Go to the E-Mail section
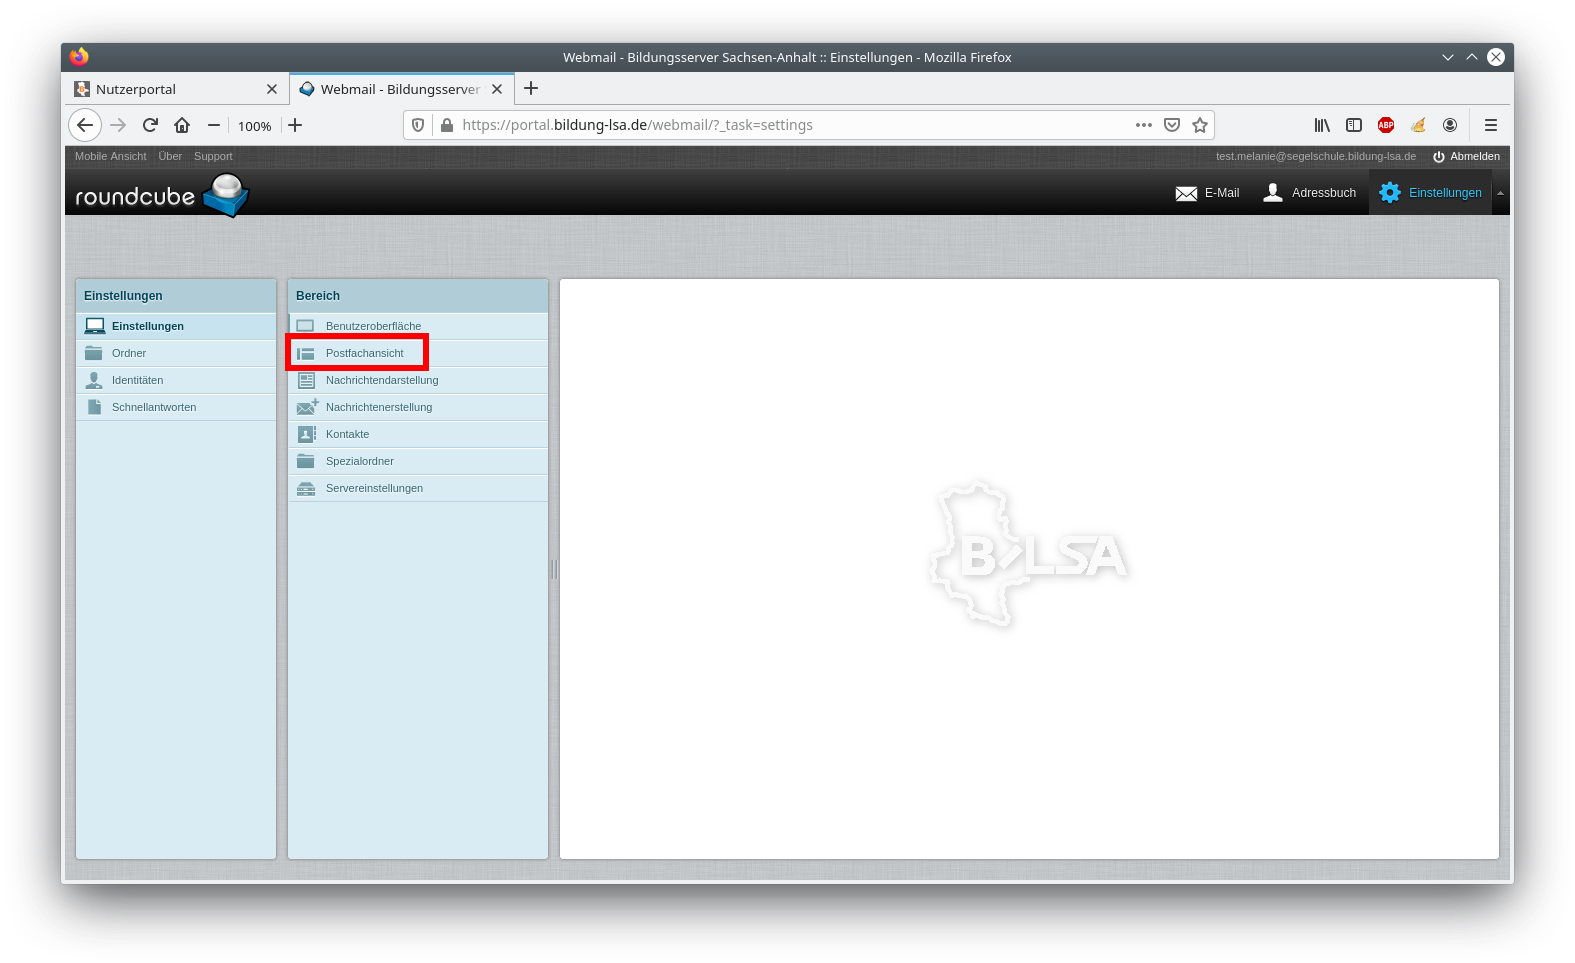This screenshot has height=963, width=1575. pos(1207,193)
